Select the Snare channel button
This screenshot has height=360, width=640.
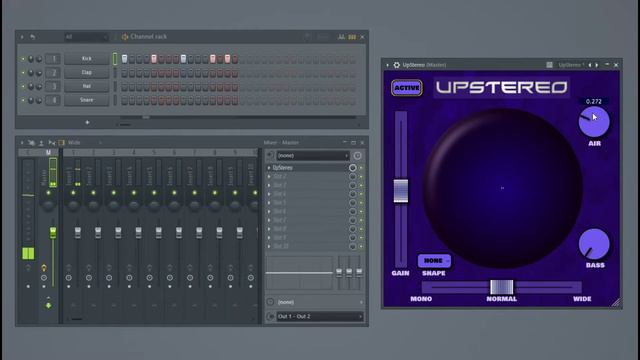pyautogui.click(x=87, y=100)
